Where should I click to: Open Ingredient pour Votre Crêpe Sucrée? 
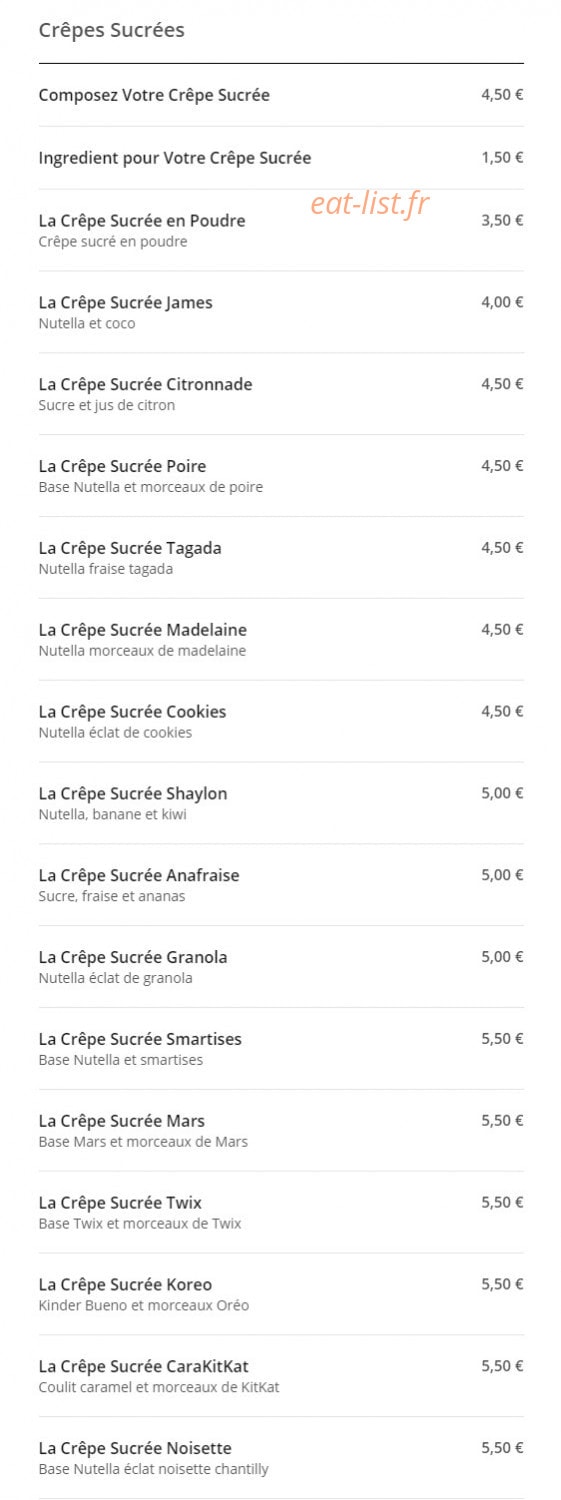[x=281, y=158]
